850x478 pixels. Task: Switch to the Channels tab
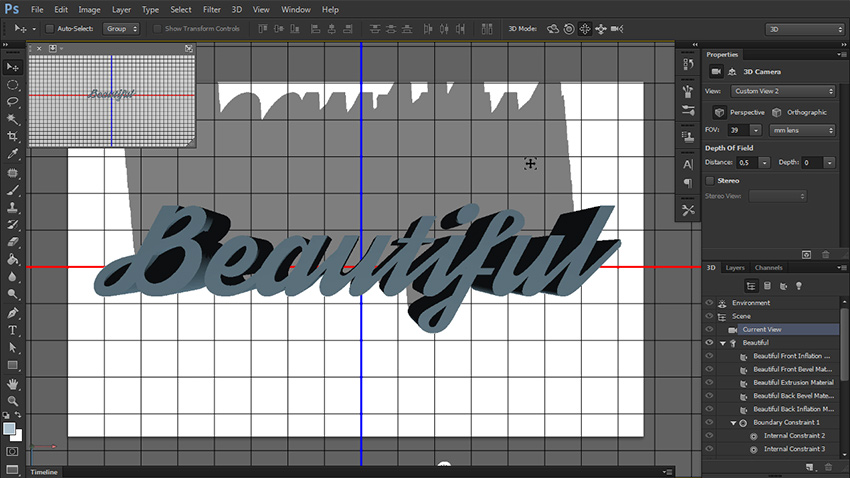[x=768, y=268]
